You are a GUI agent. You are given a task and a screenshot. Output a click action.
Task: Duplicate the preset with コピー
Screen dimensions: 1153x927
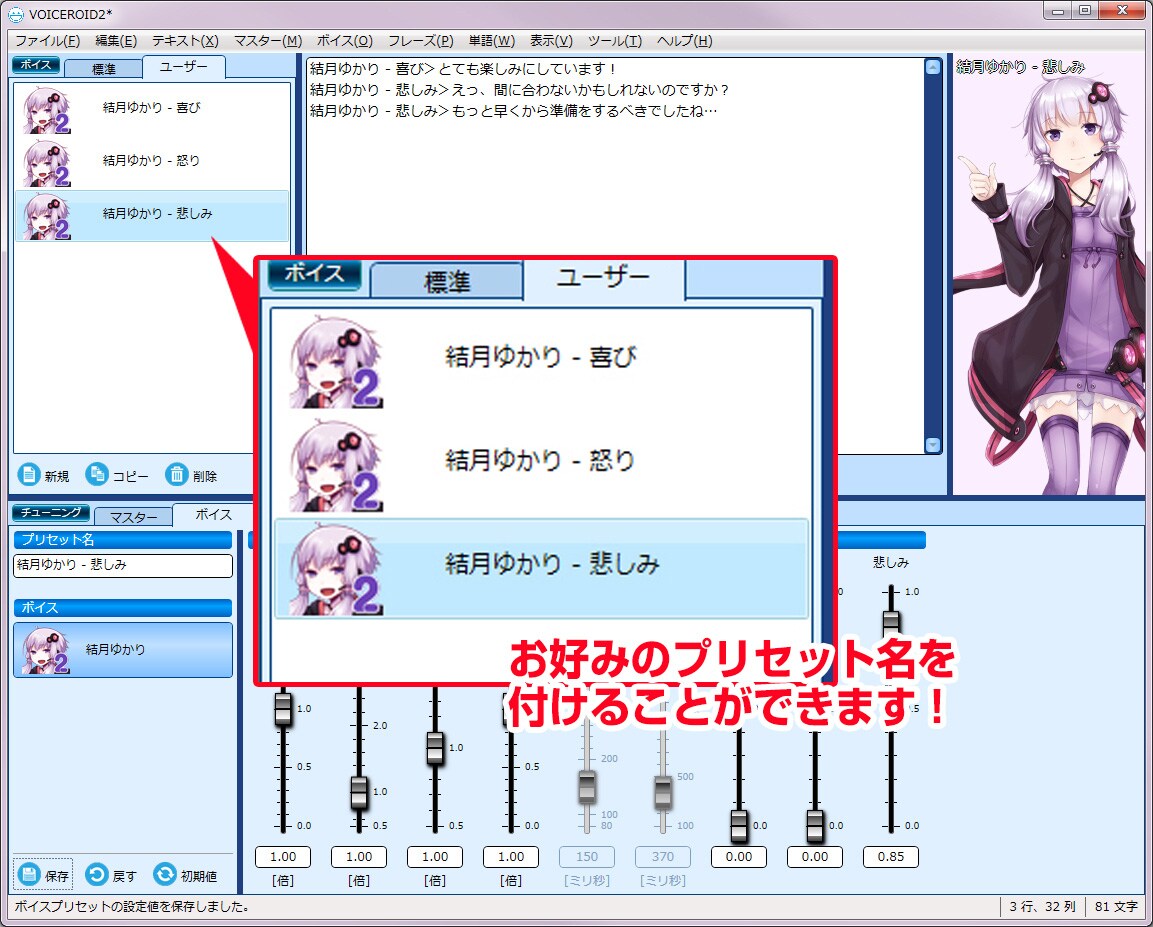118,475
